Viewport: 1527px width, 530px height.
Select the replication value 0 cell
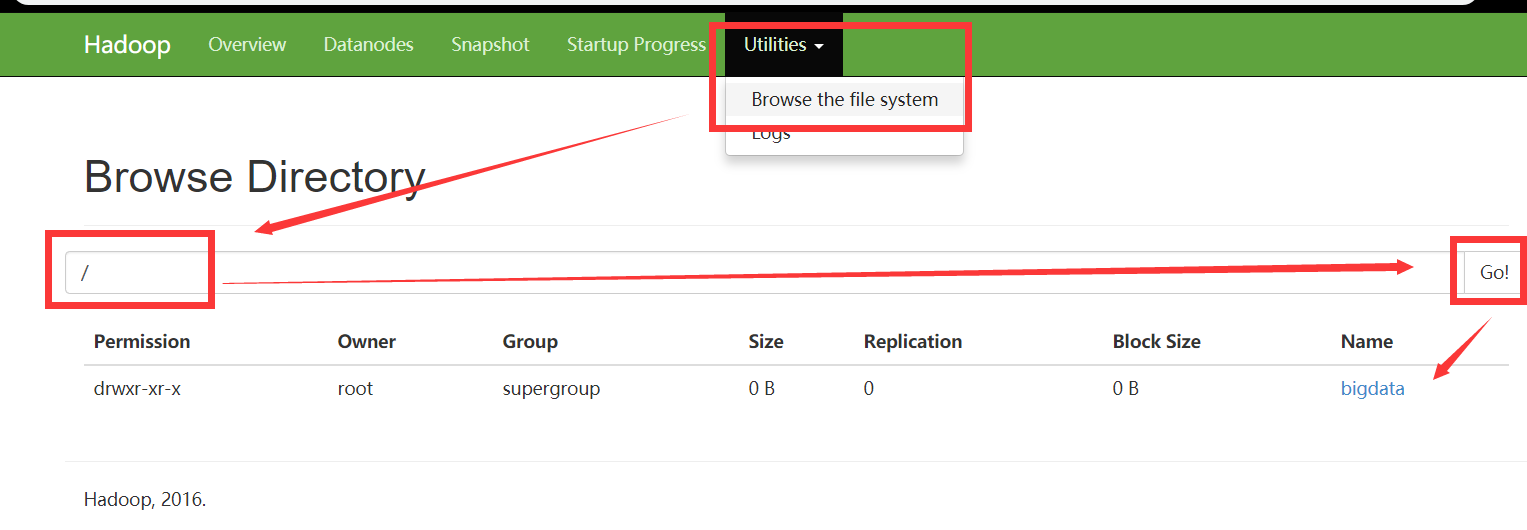point(869,389)
